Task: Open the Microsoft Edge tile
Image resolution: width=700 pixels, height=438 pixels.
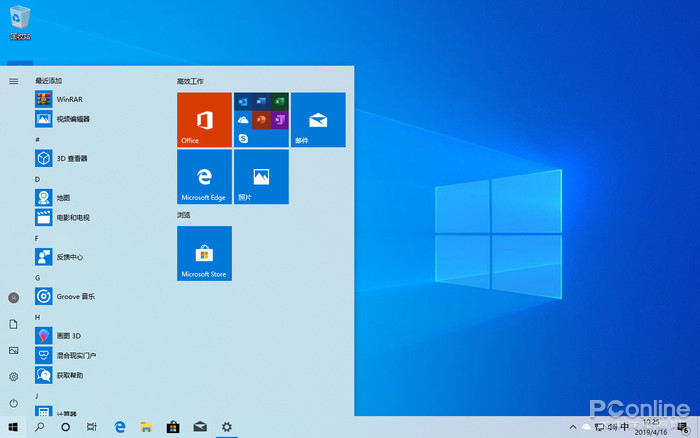Action: coord(204,177)
